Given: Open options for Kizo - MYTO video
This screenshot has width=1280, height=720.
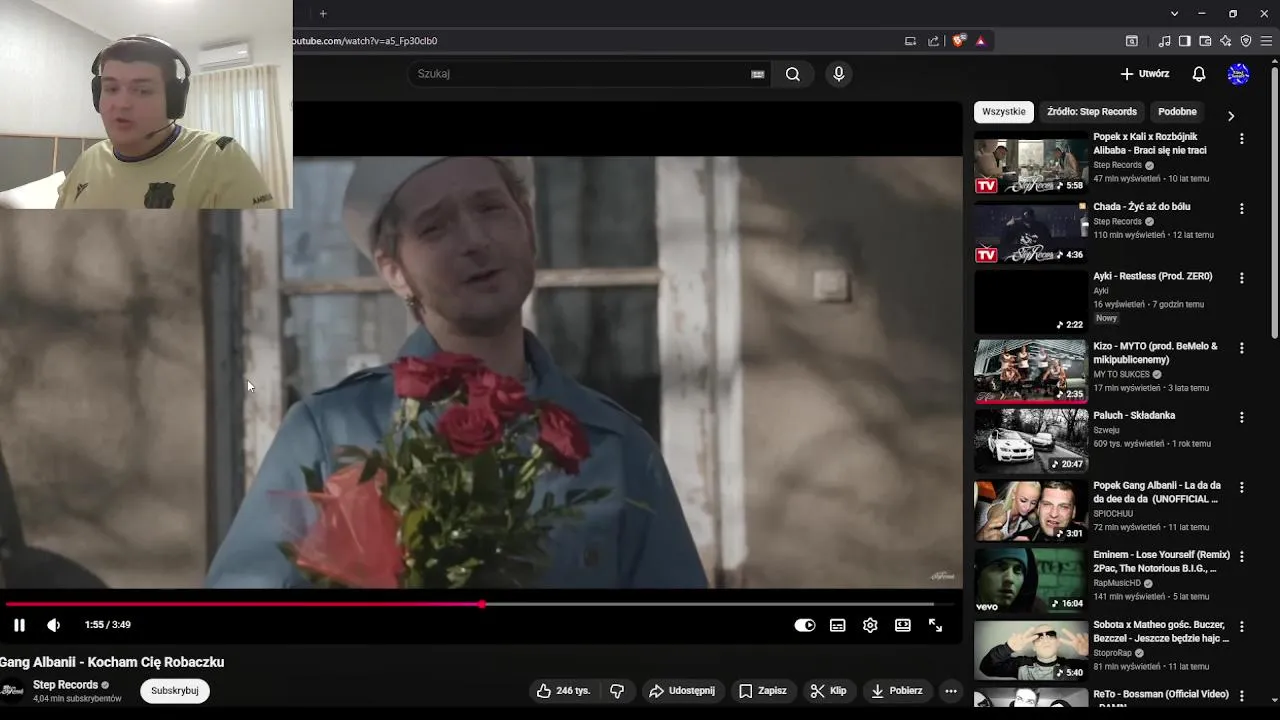Looking at the screenshot, I should pos(1242,348).
